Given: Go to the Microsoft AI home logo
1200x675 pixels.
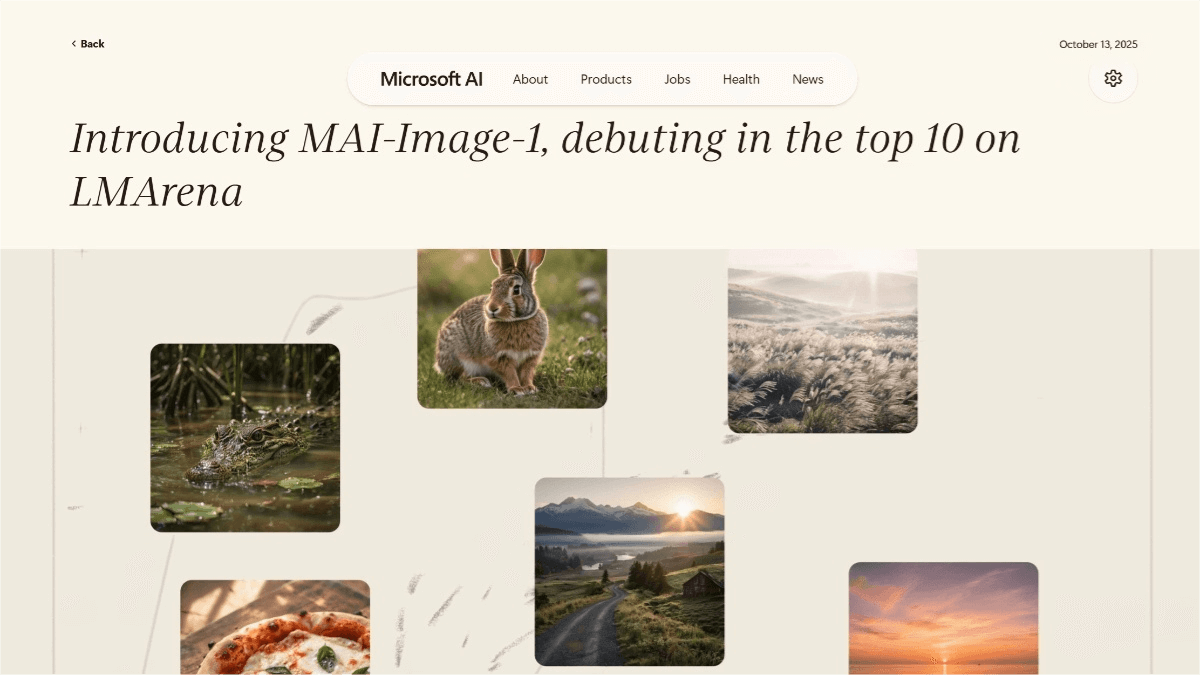Looking at the screenshot, I should tap(431, 79).
